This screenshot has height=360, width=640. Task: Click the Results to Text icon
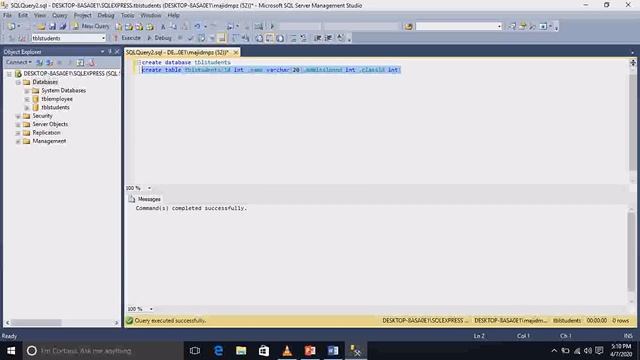[x=259, y=38]
